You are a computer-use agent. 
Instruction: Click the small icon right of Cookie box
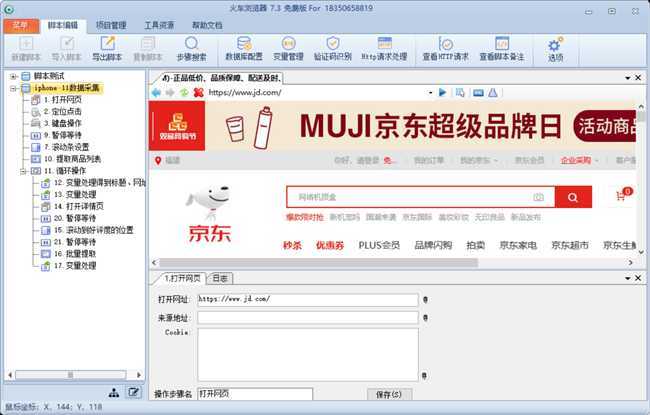pyautogui.click(x=424, y=375)
